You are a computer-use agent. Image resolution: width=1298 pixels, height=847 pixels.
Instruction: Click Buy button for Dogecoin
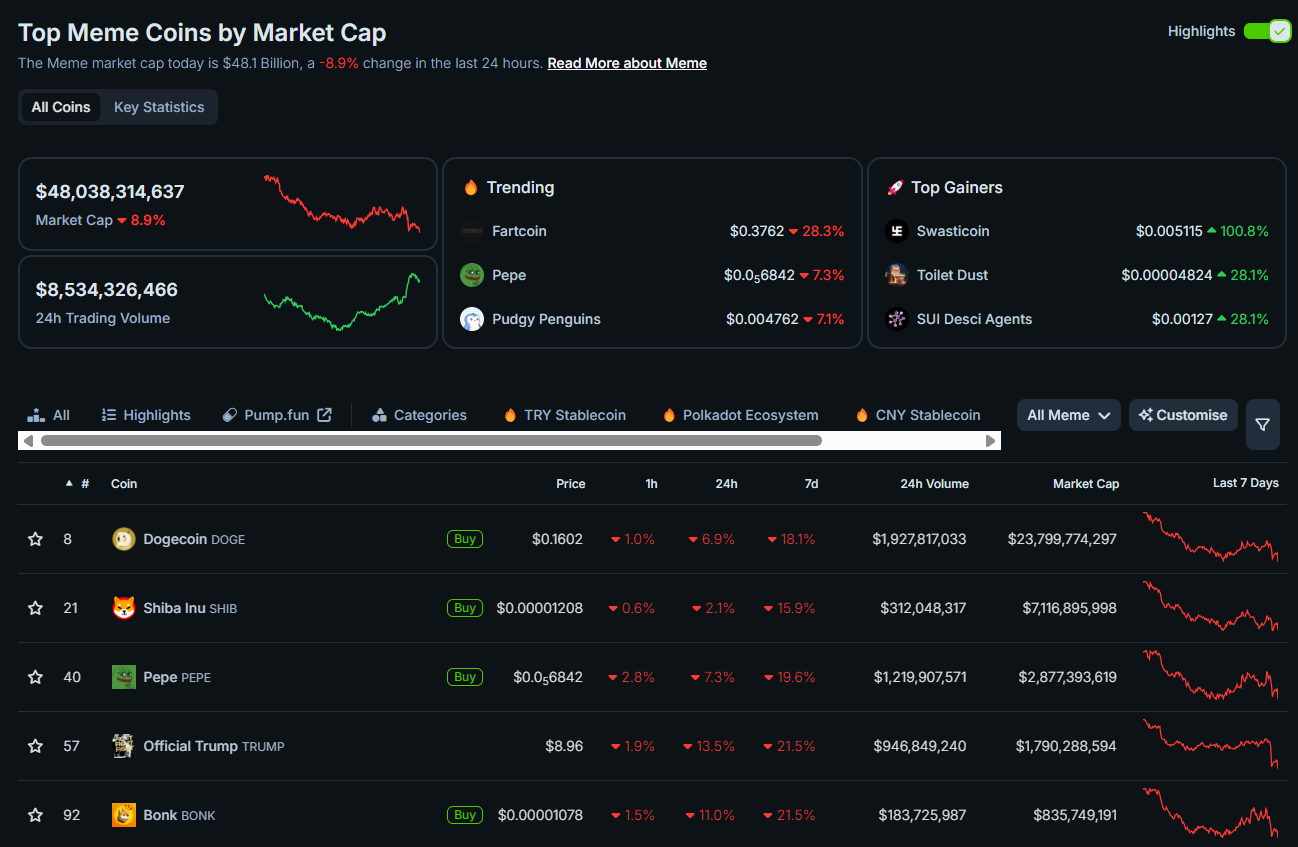(465, 539)
